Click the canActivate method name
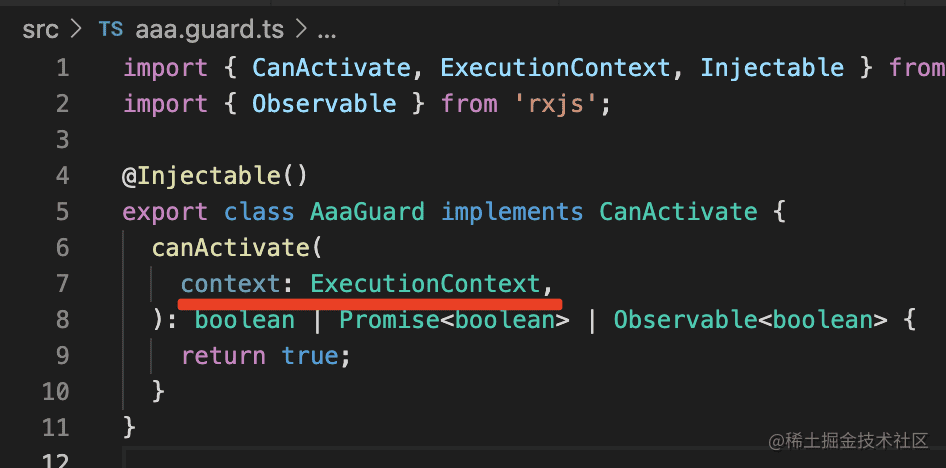Viewport: 946px width, 468px height. (229, 248)
